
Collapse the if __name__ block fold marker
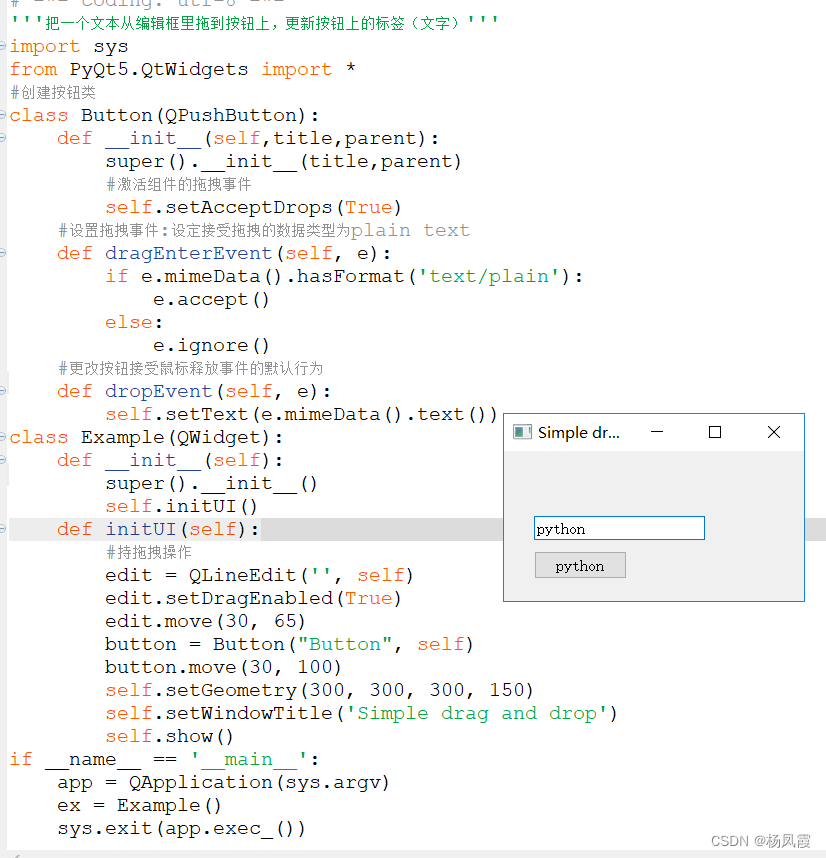click(x=4, y=759)
